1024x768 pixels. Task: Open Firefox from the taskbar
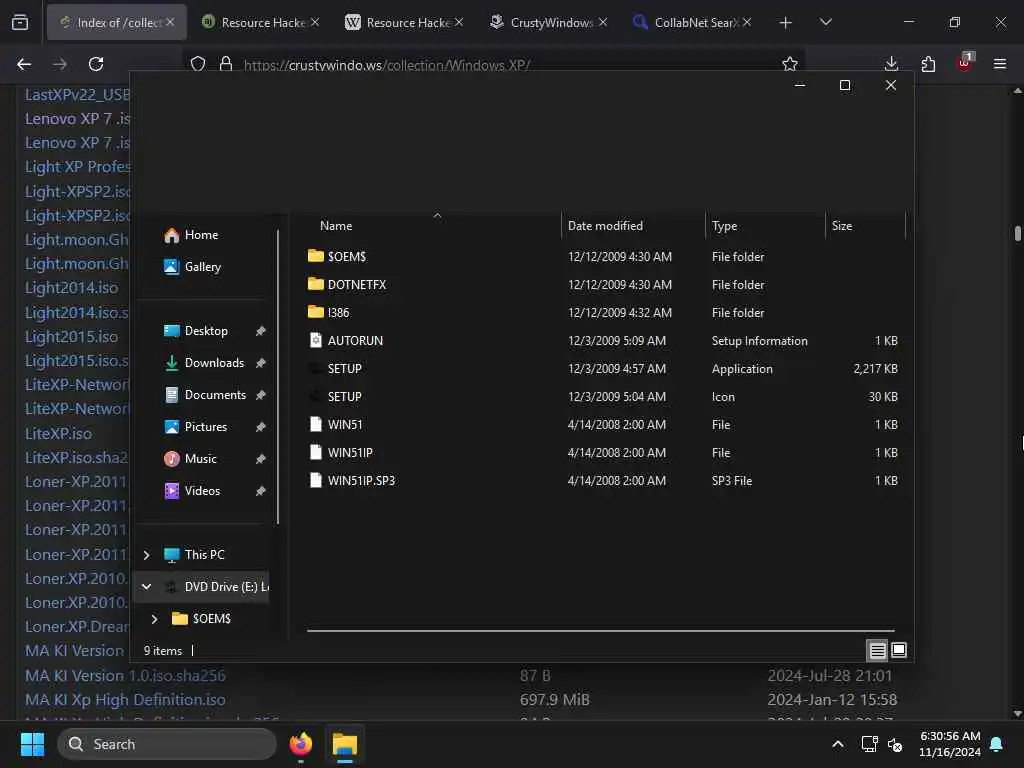tap(301, 744)
